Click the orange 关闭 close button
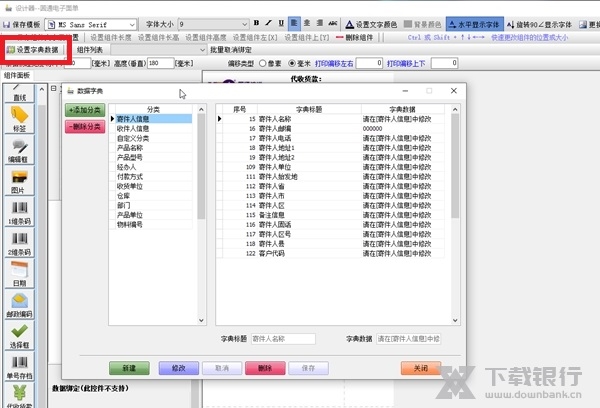This screenshot has height=408, width=600. point(421,368)
